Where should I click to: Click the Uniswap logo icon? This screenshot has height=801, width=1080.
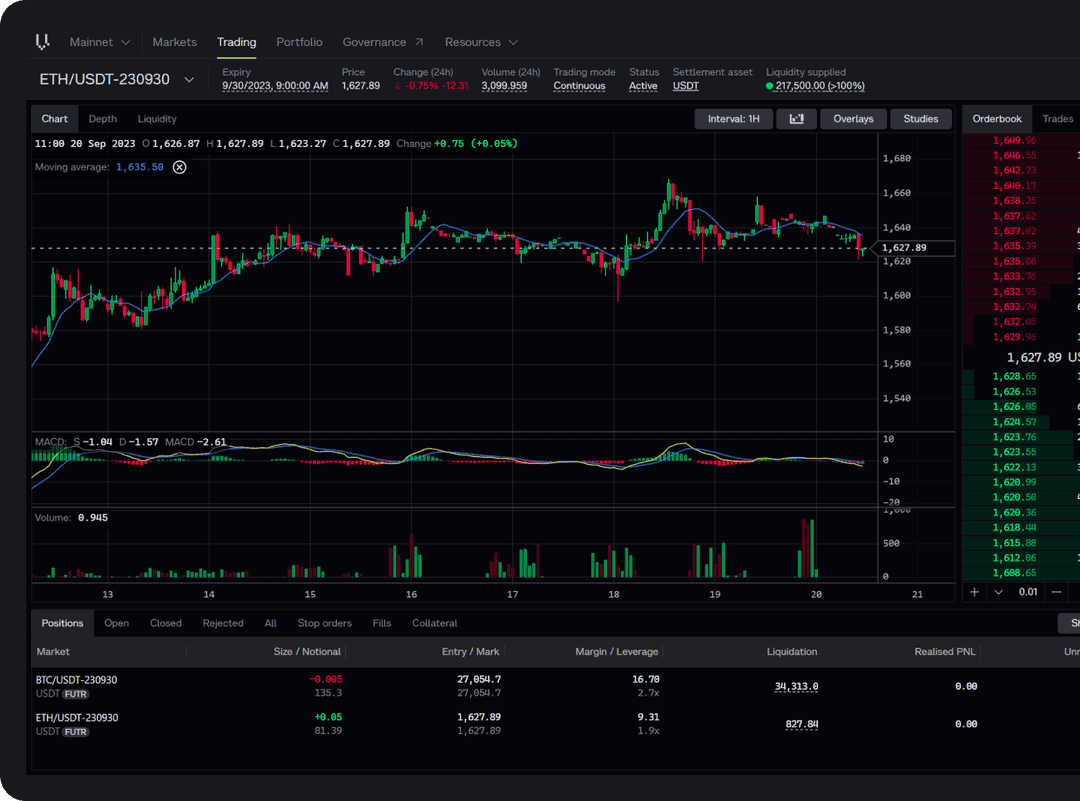point(42,42)
